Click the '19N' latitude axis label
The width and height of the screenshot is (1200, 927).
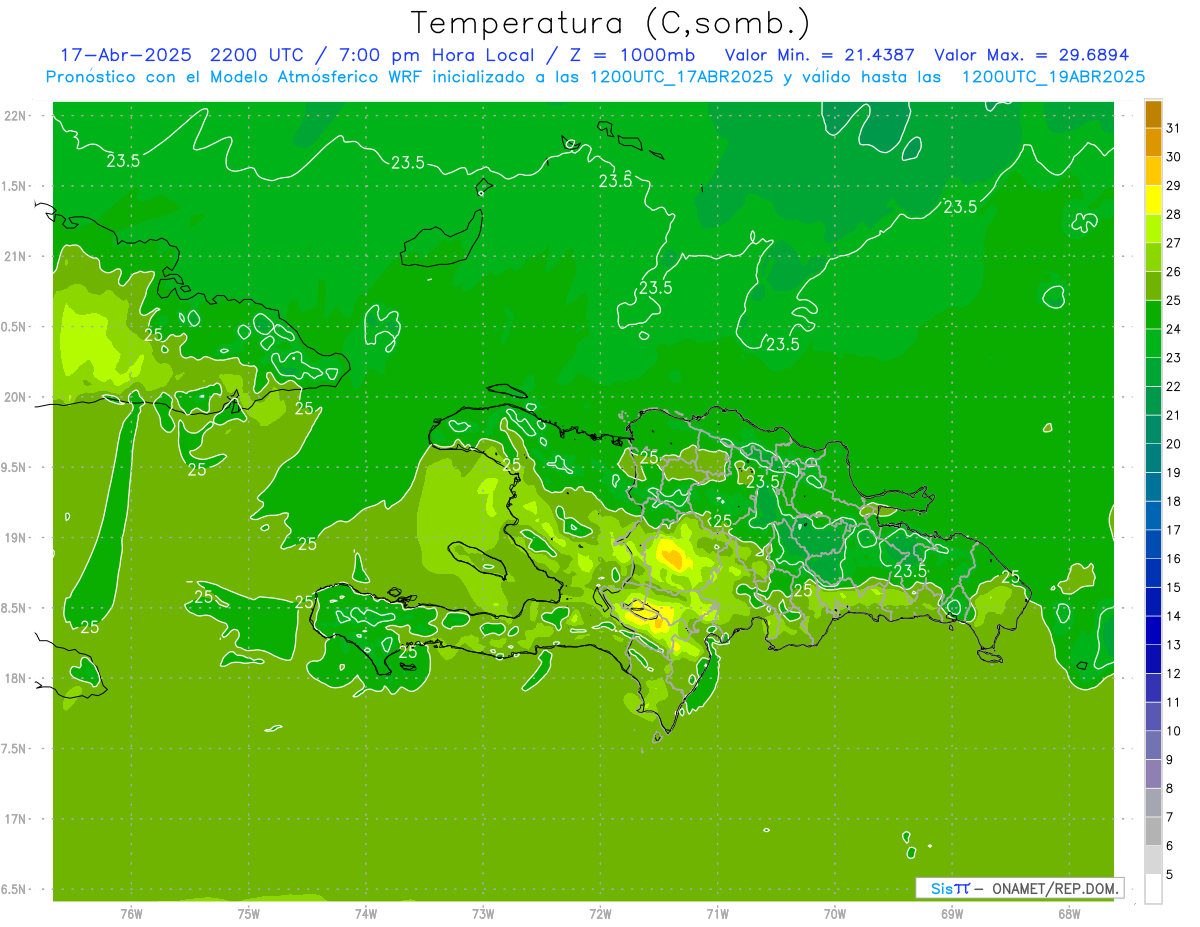pyautogui.click(x=16, y=538)
